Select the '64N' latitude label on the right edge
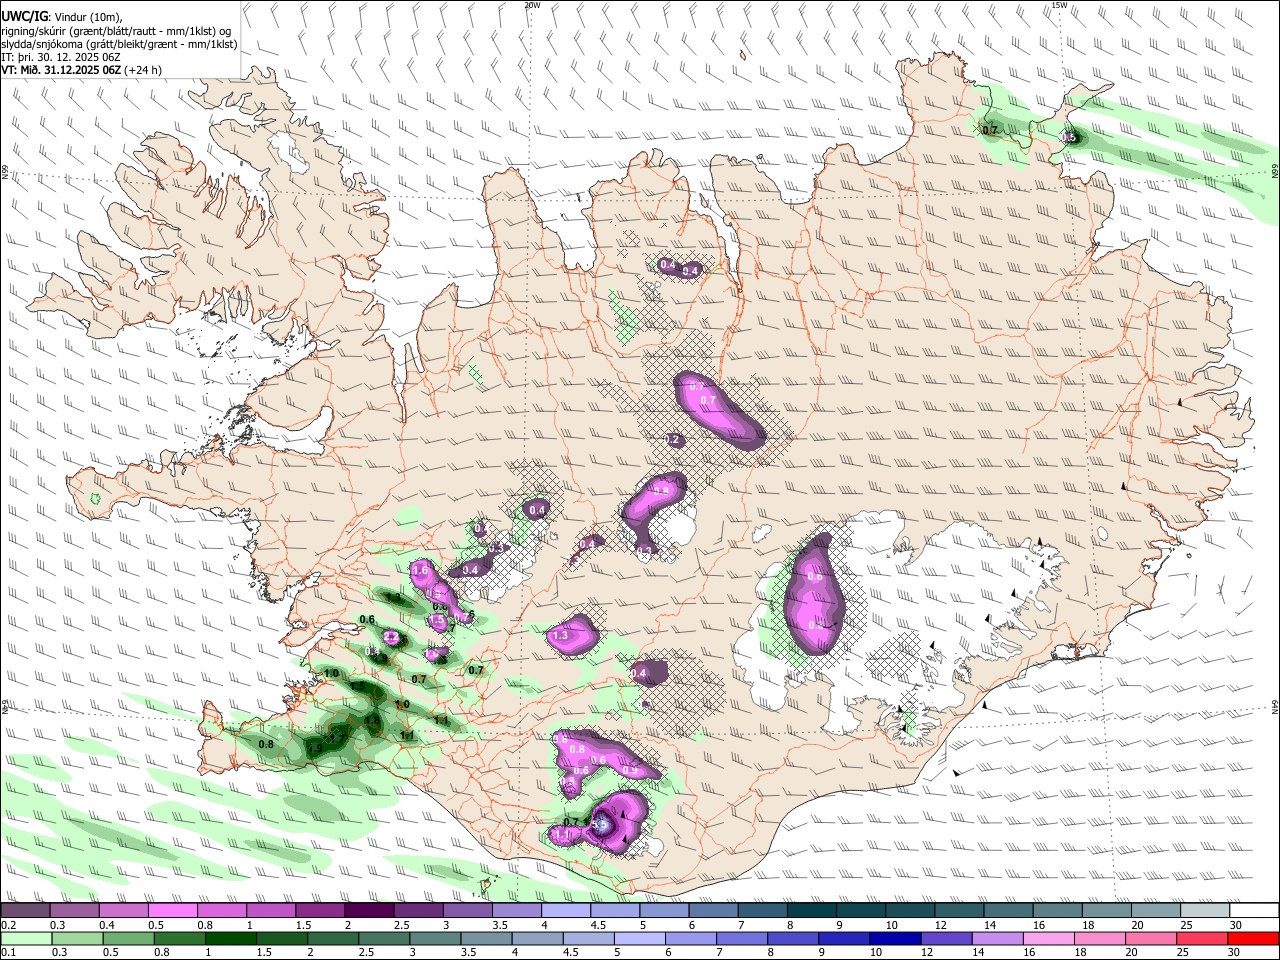Screen dimensions: 1280x960 1275,706
